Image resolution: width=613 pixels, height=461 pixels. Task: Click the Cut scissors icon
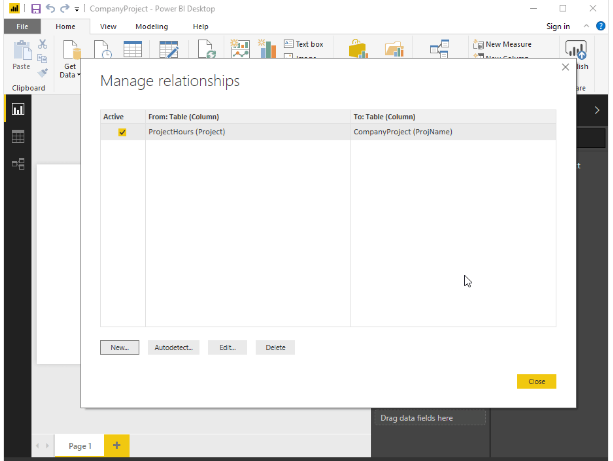42,44
